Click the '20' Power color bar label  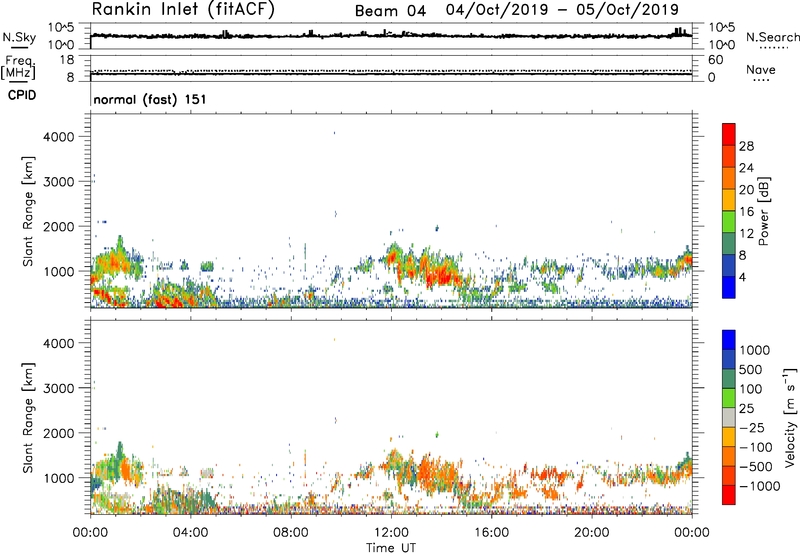click(x=746, y=190)
